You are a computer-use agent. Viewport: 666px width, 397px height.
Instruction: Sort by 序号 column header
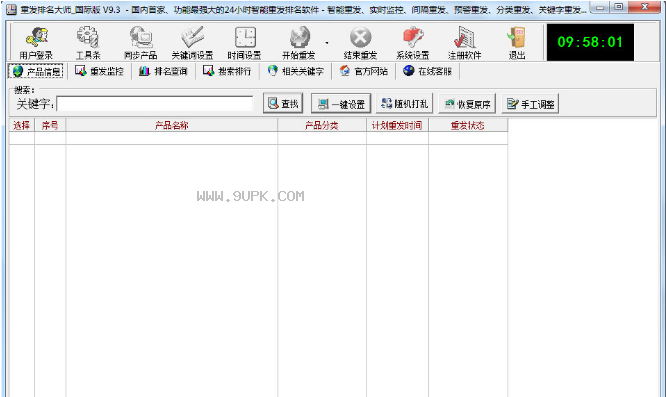[x=50, y=125]
